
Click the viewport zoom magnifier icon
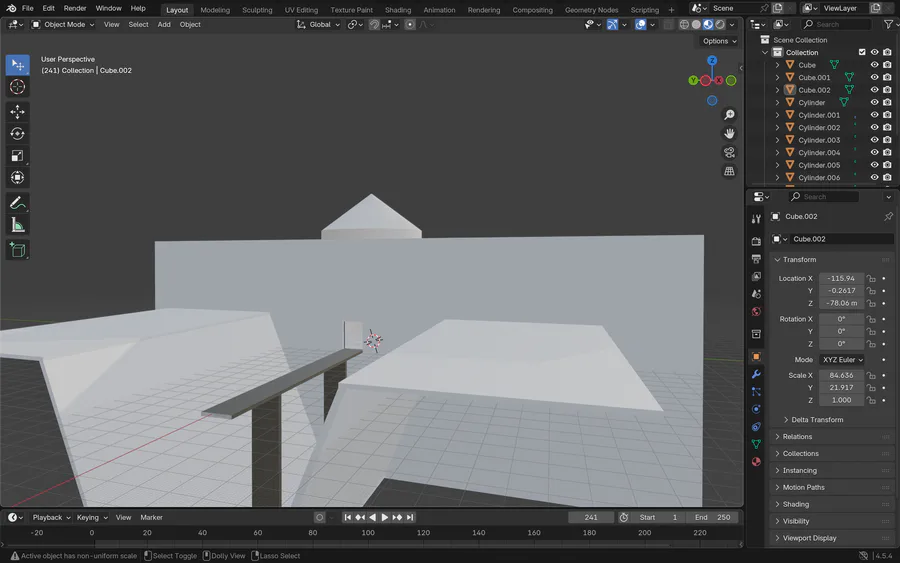729,115
